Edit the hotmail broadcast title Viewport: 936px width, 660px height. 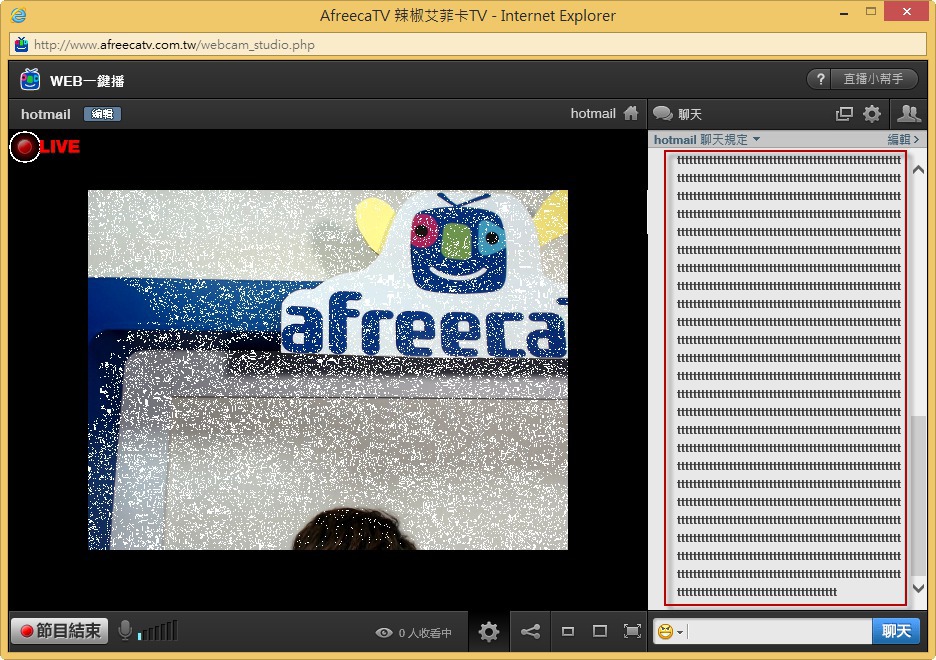[x=102, y=114]
